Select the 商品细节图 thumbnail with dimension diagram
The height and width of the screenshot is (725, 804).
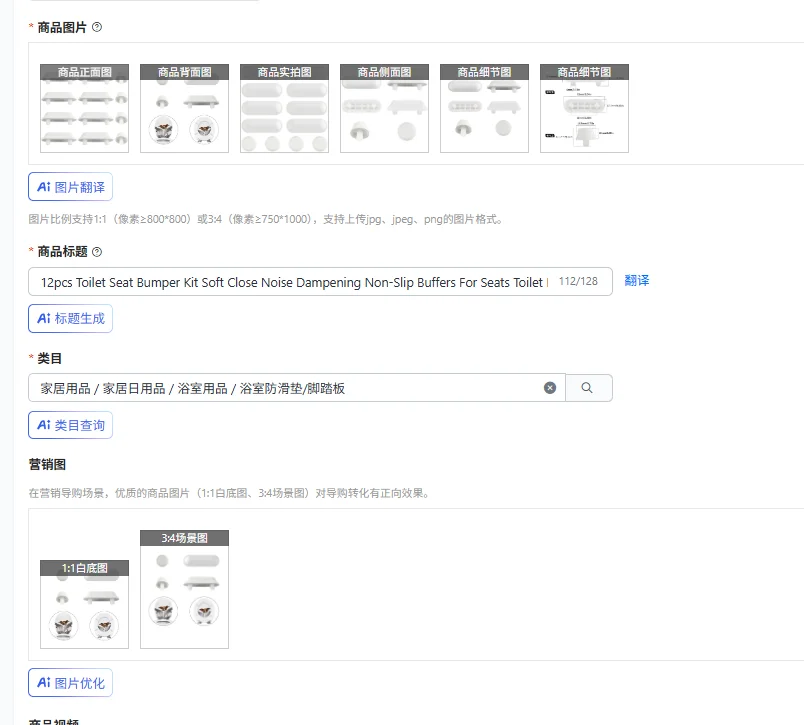pyautogui.click(x=585, y=108)
